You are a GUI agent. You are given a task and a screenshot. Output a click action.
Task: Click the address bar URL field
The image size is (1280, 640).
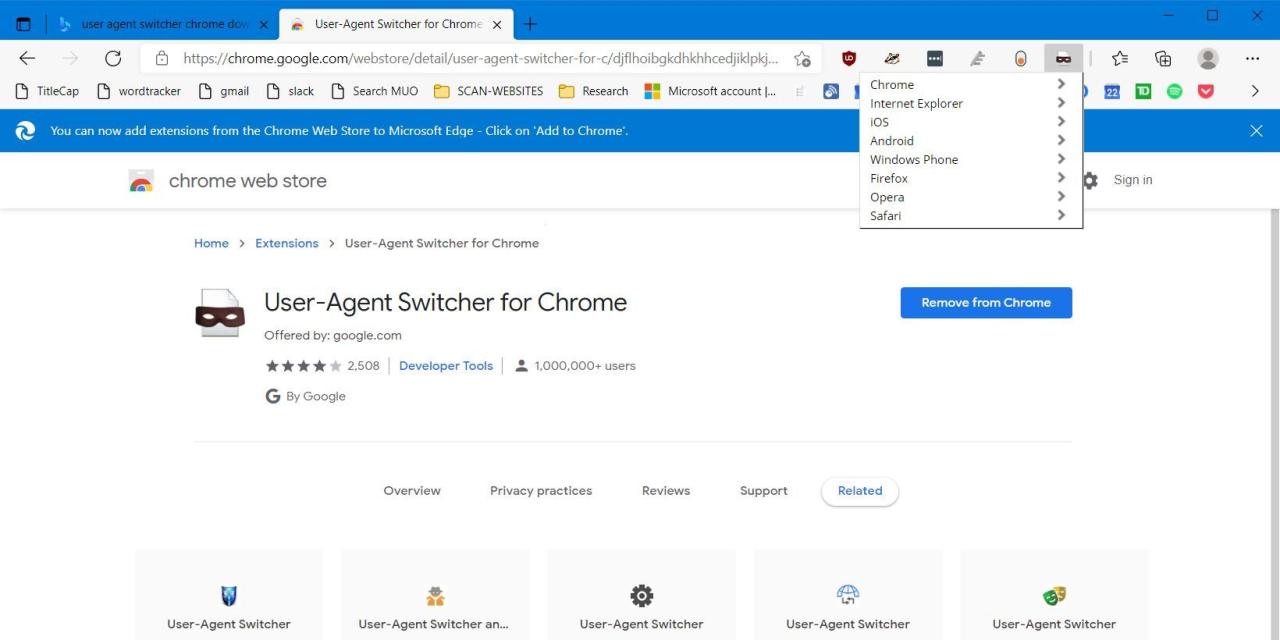[480, 58]
